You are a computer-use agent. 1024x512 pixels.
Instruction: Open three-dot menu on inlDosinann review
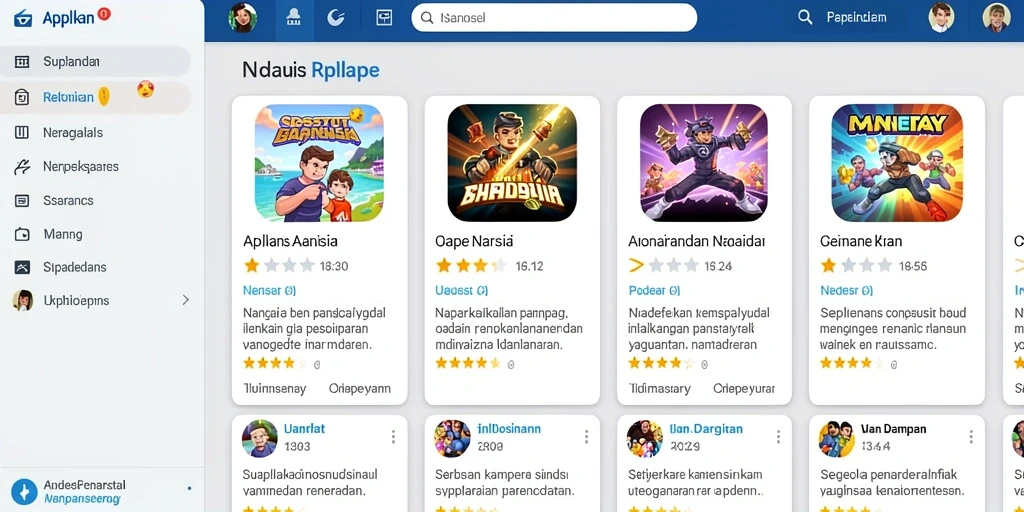click(x=586, y=437)
